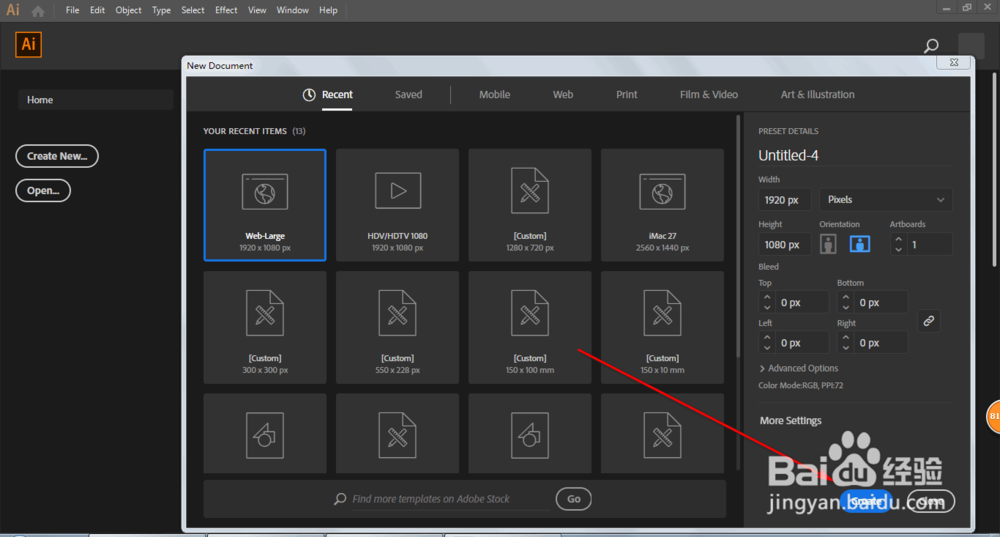The height and width of the screenshot is (537, 1000).
Task: Open the View menu
Action: 257,10
